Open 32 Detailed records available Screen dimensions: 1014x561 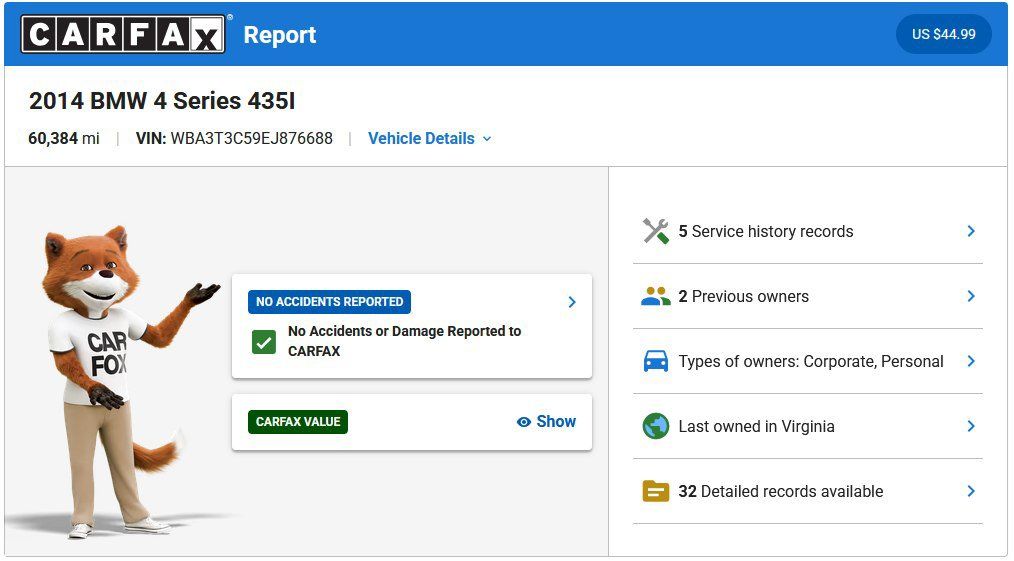click(x=808, y=491)
